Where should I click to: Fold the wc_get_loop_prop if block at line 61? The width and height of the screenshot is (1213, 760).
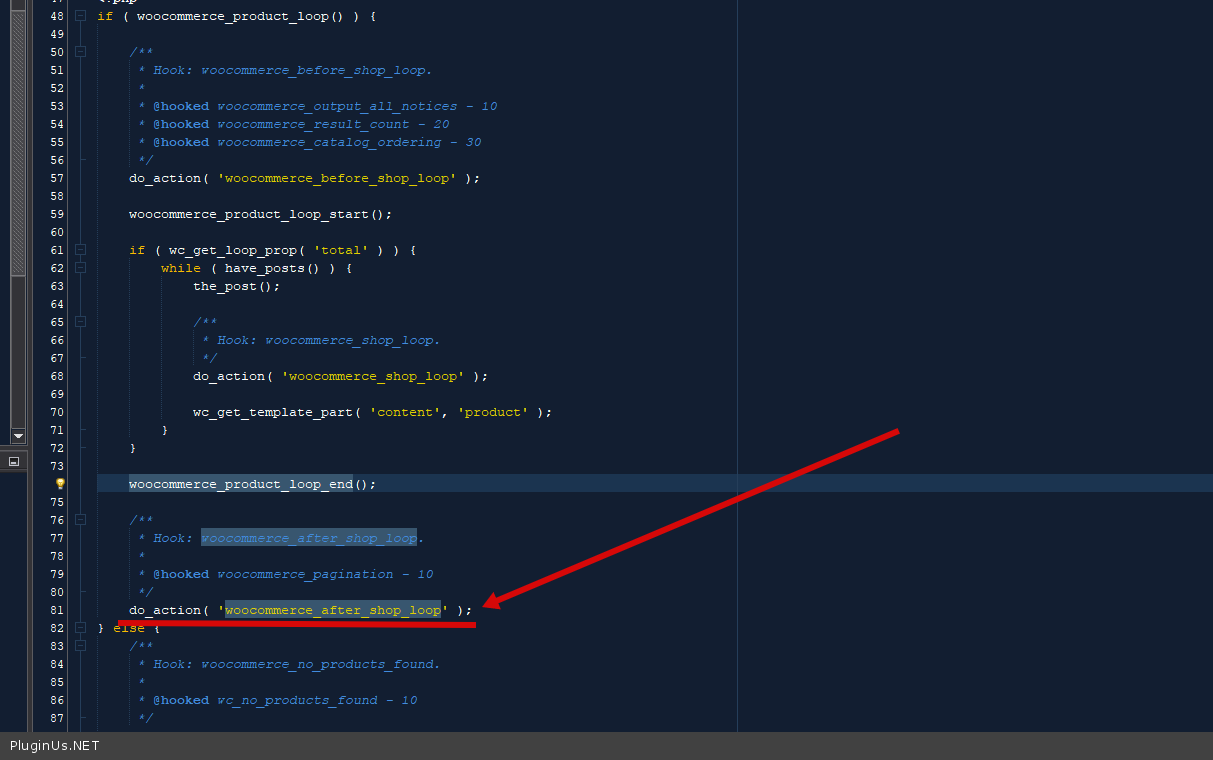(x=80, y=250)
